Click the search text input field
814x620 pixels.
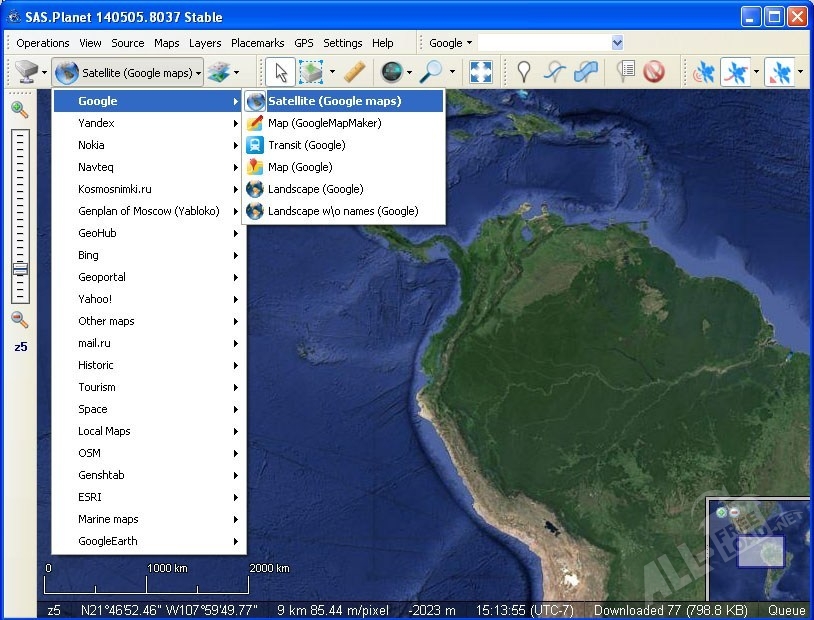(x=543, y=43)
